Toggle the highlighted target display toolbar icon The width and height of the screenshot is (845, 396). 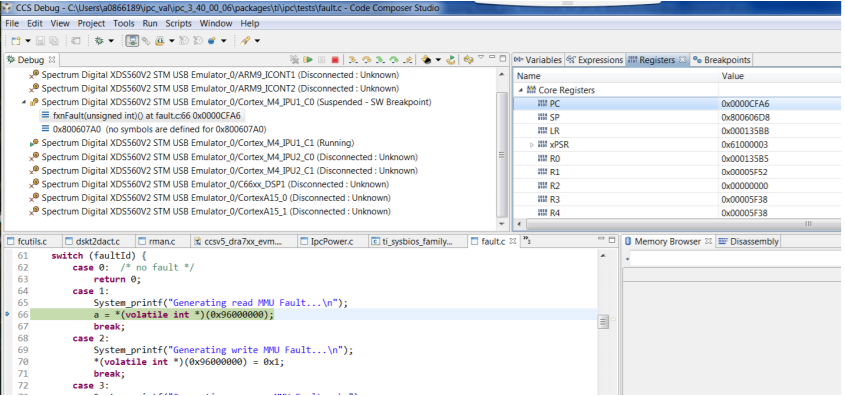pos(132,40)
